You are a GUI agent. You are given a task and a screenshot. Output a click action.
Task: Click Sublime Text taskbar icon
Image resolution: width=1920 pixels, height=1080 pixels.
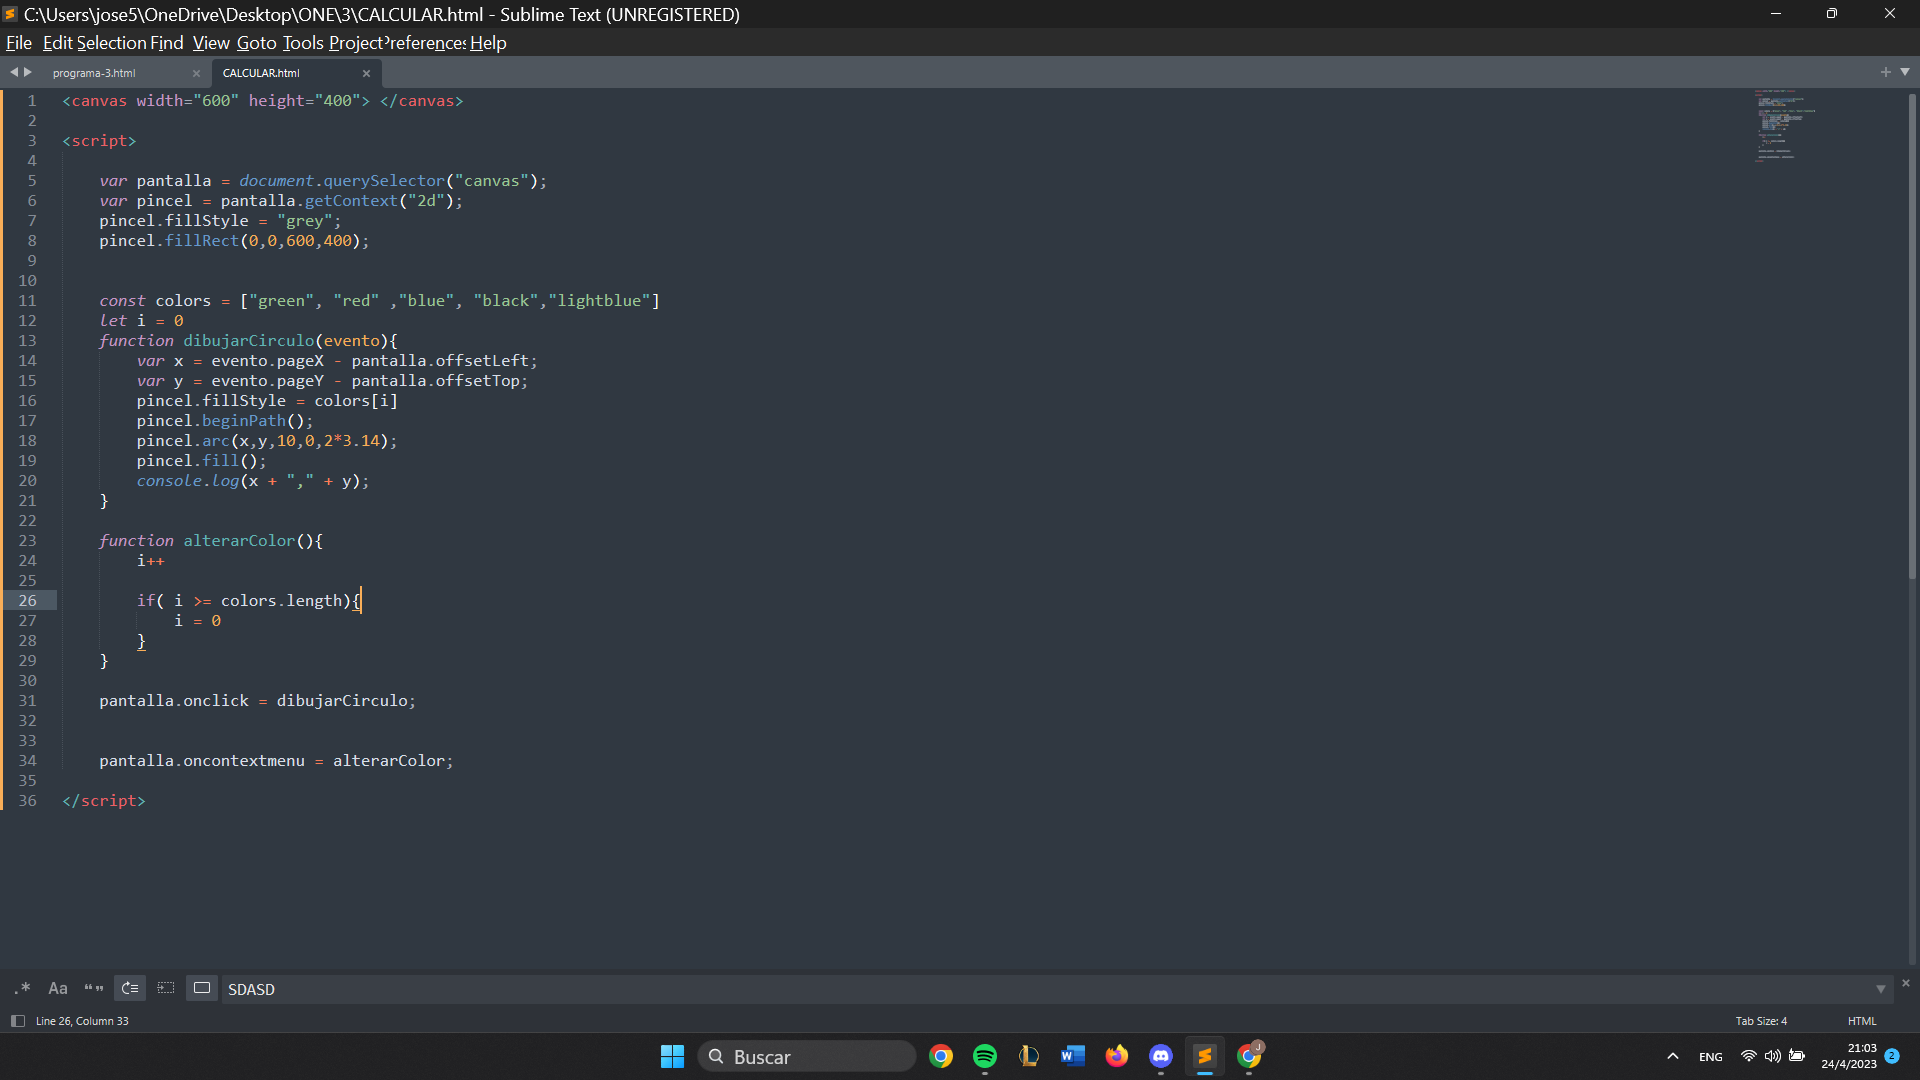point(1205,1056)
